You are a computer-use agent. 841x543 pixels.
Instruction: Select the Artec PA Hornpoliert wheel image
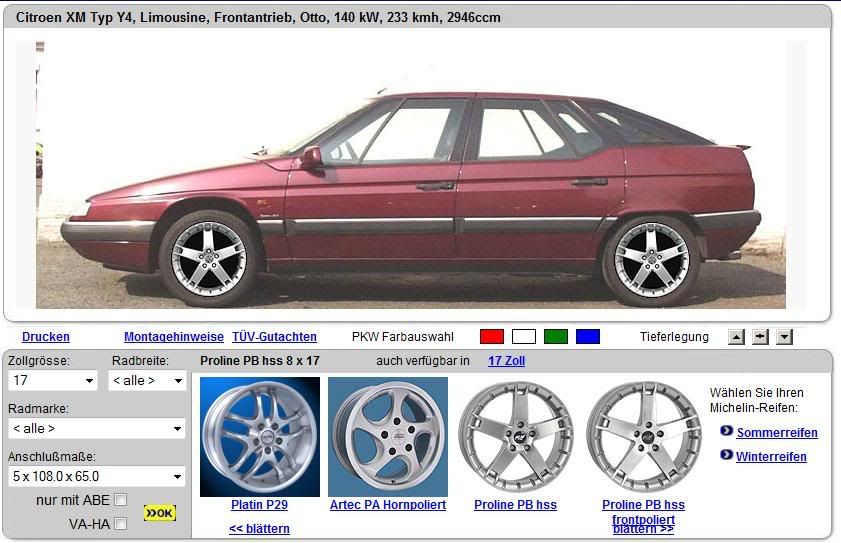click(x=388, y=437)
